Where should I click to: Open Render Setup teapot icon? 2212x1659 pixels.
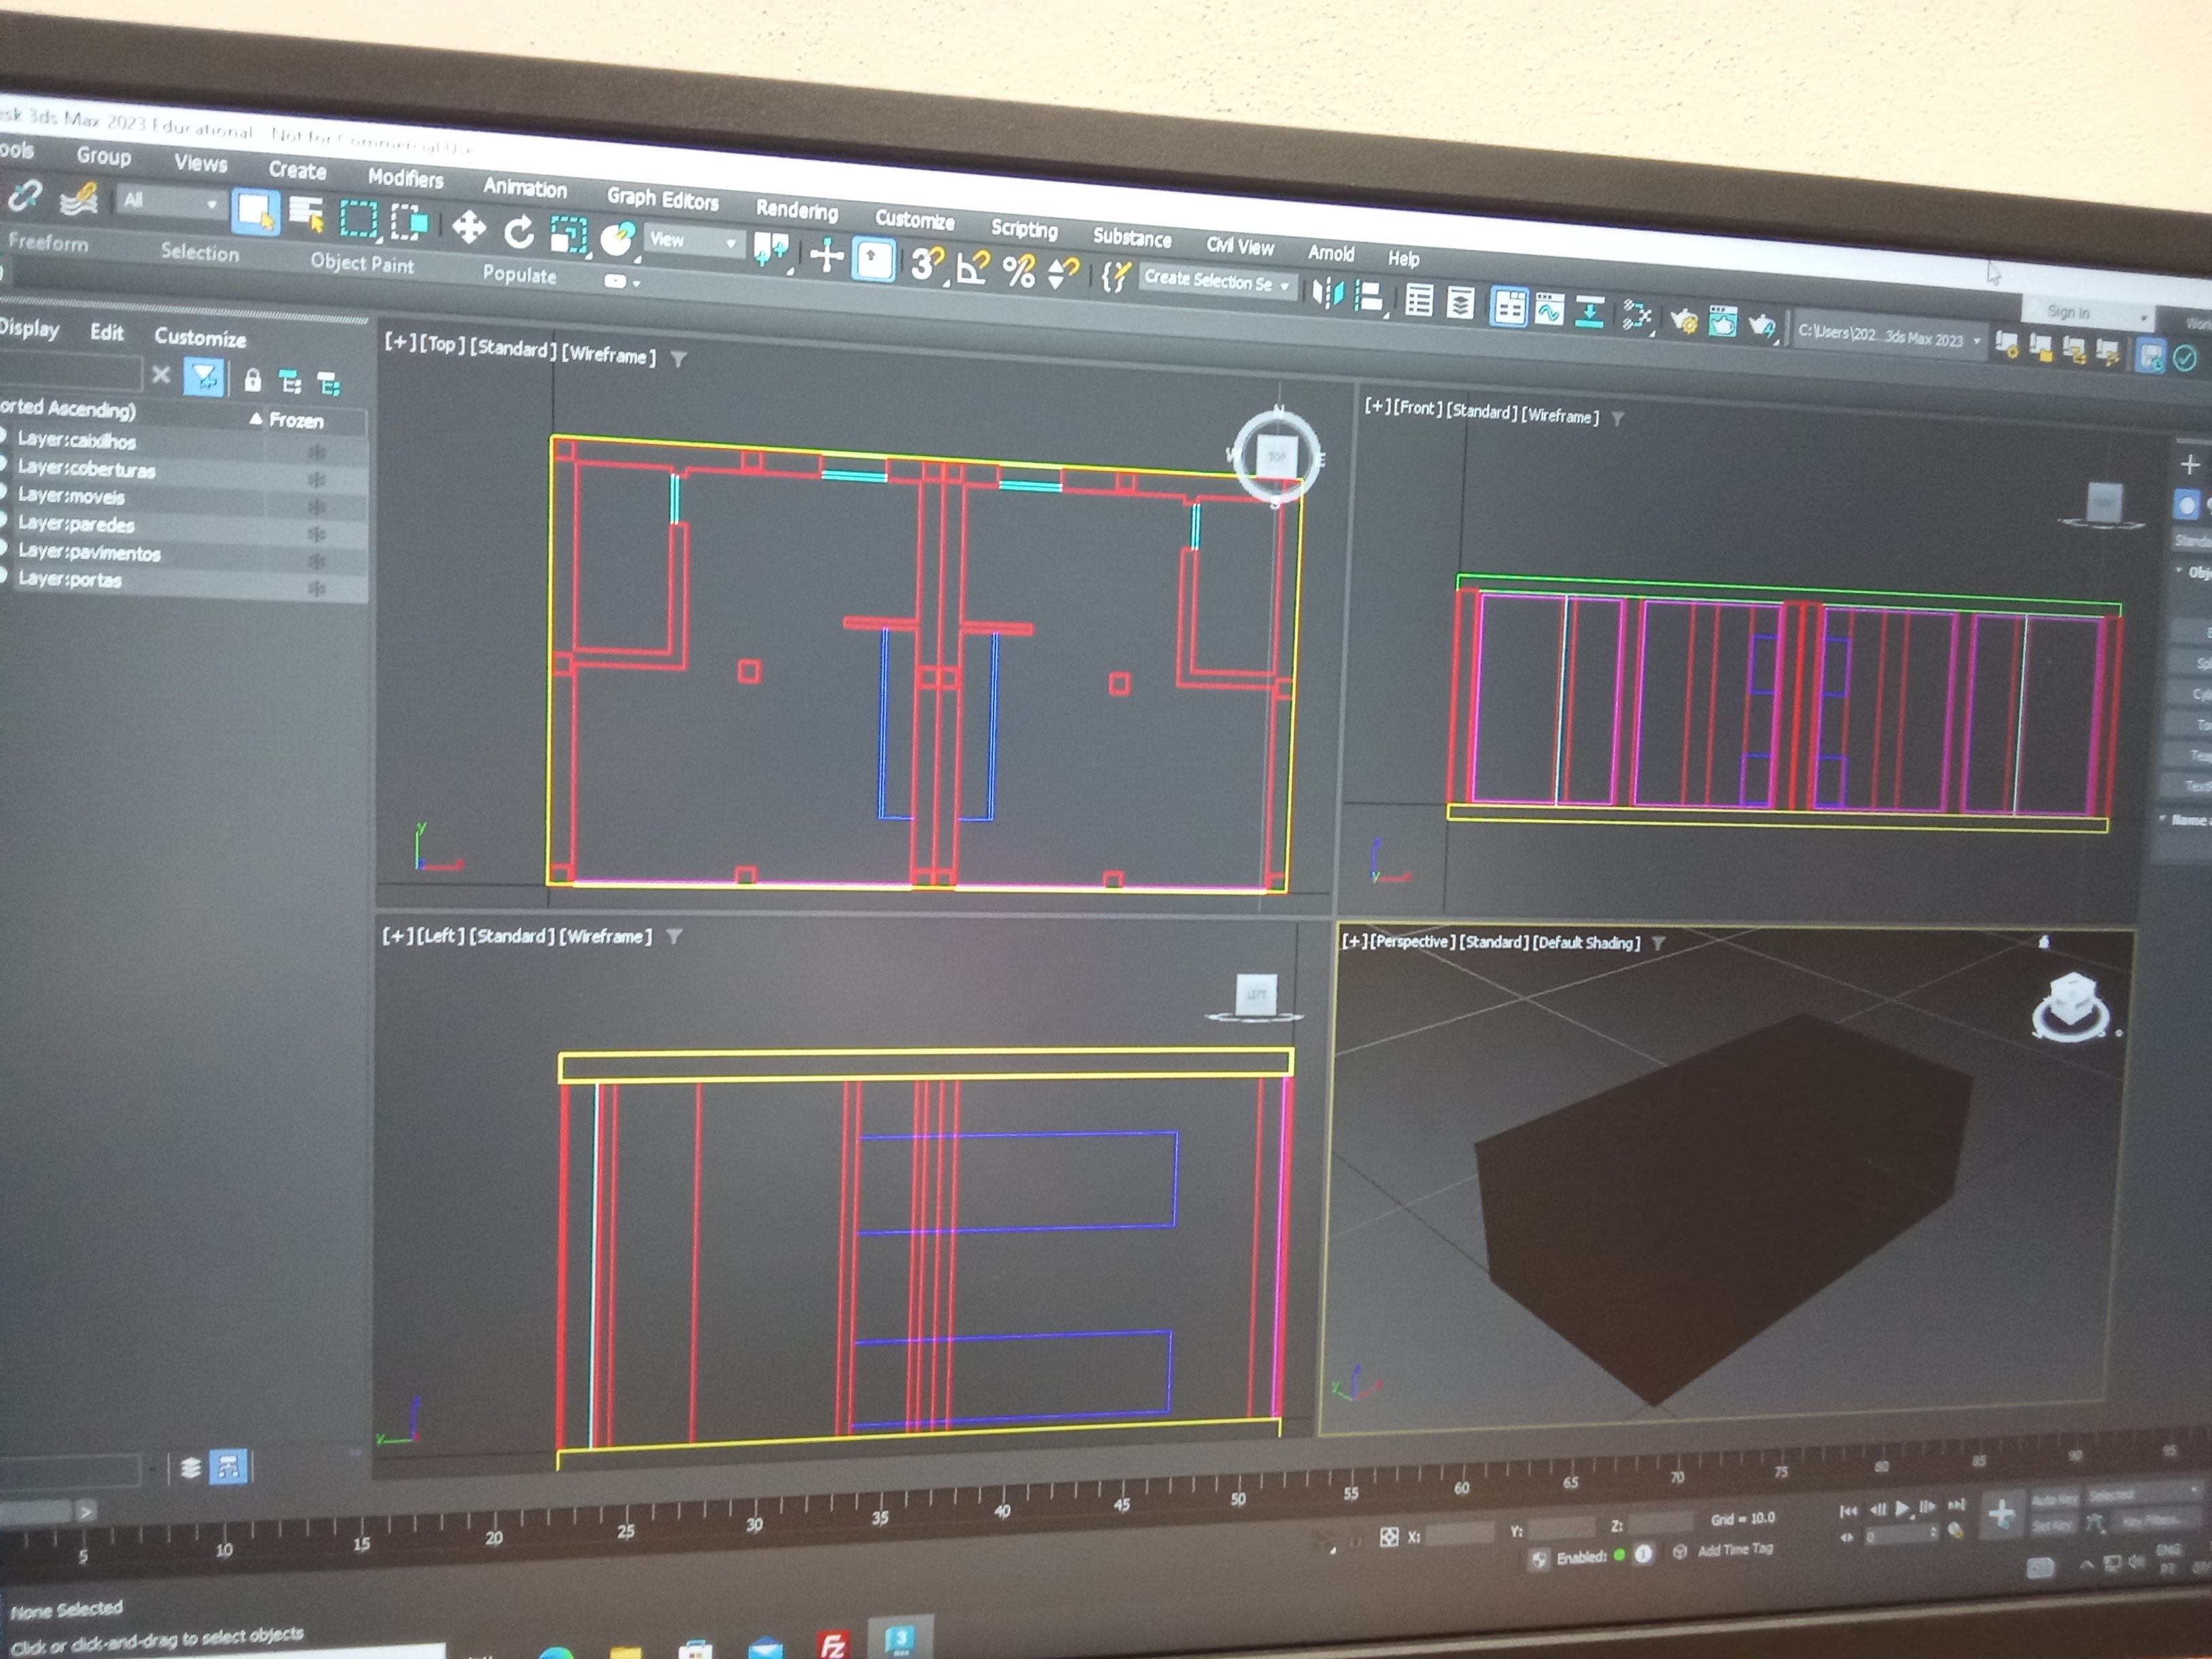click(x=1684, y=321)
